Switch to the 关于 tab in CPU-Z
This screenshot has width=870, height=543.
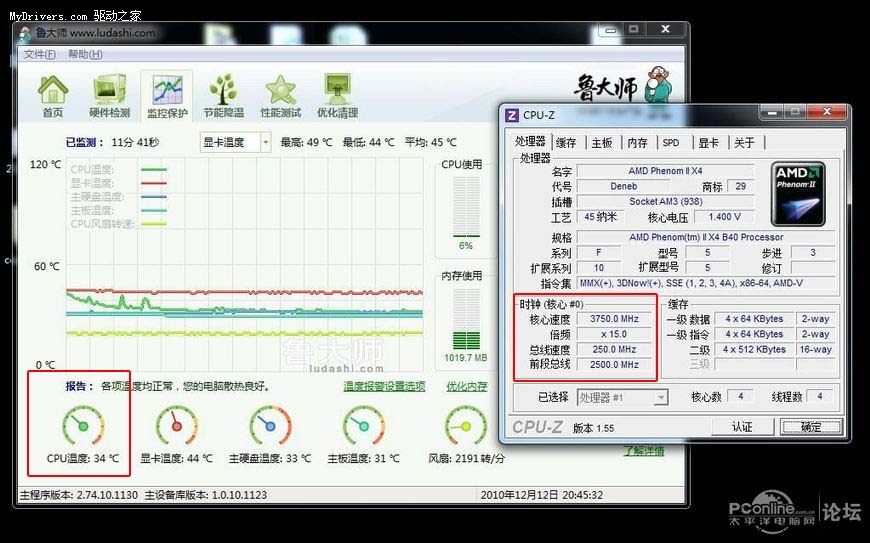click(744, 143)
